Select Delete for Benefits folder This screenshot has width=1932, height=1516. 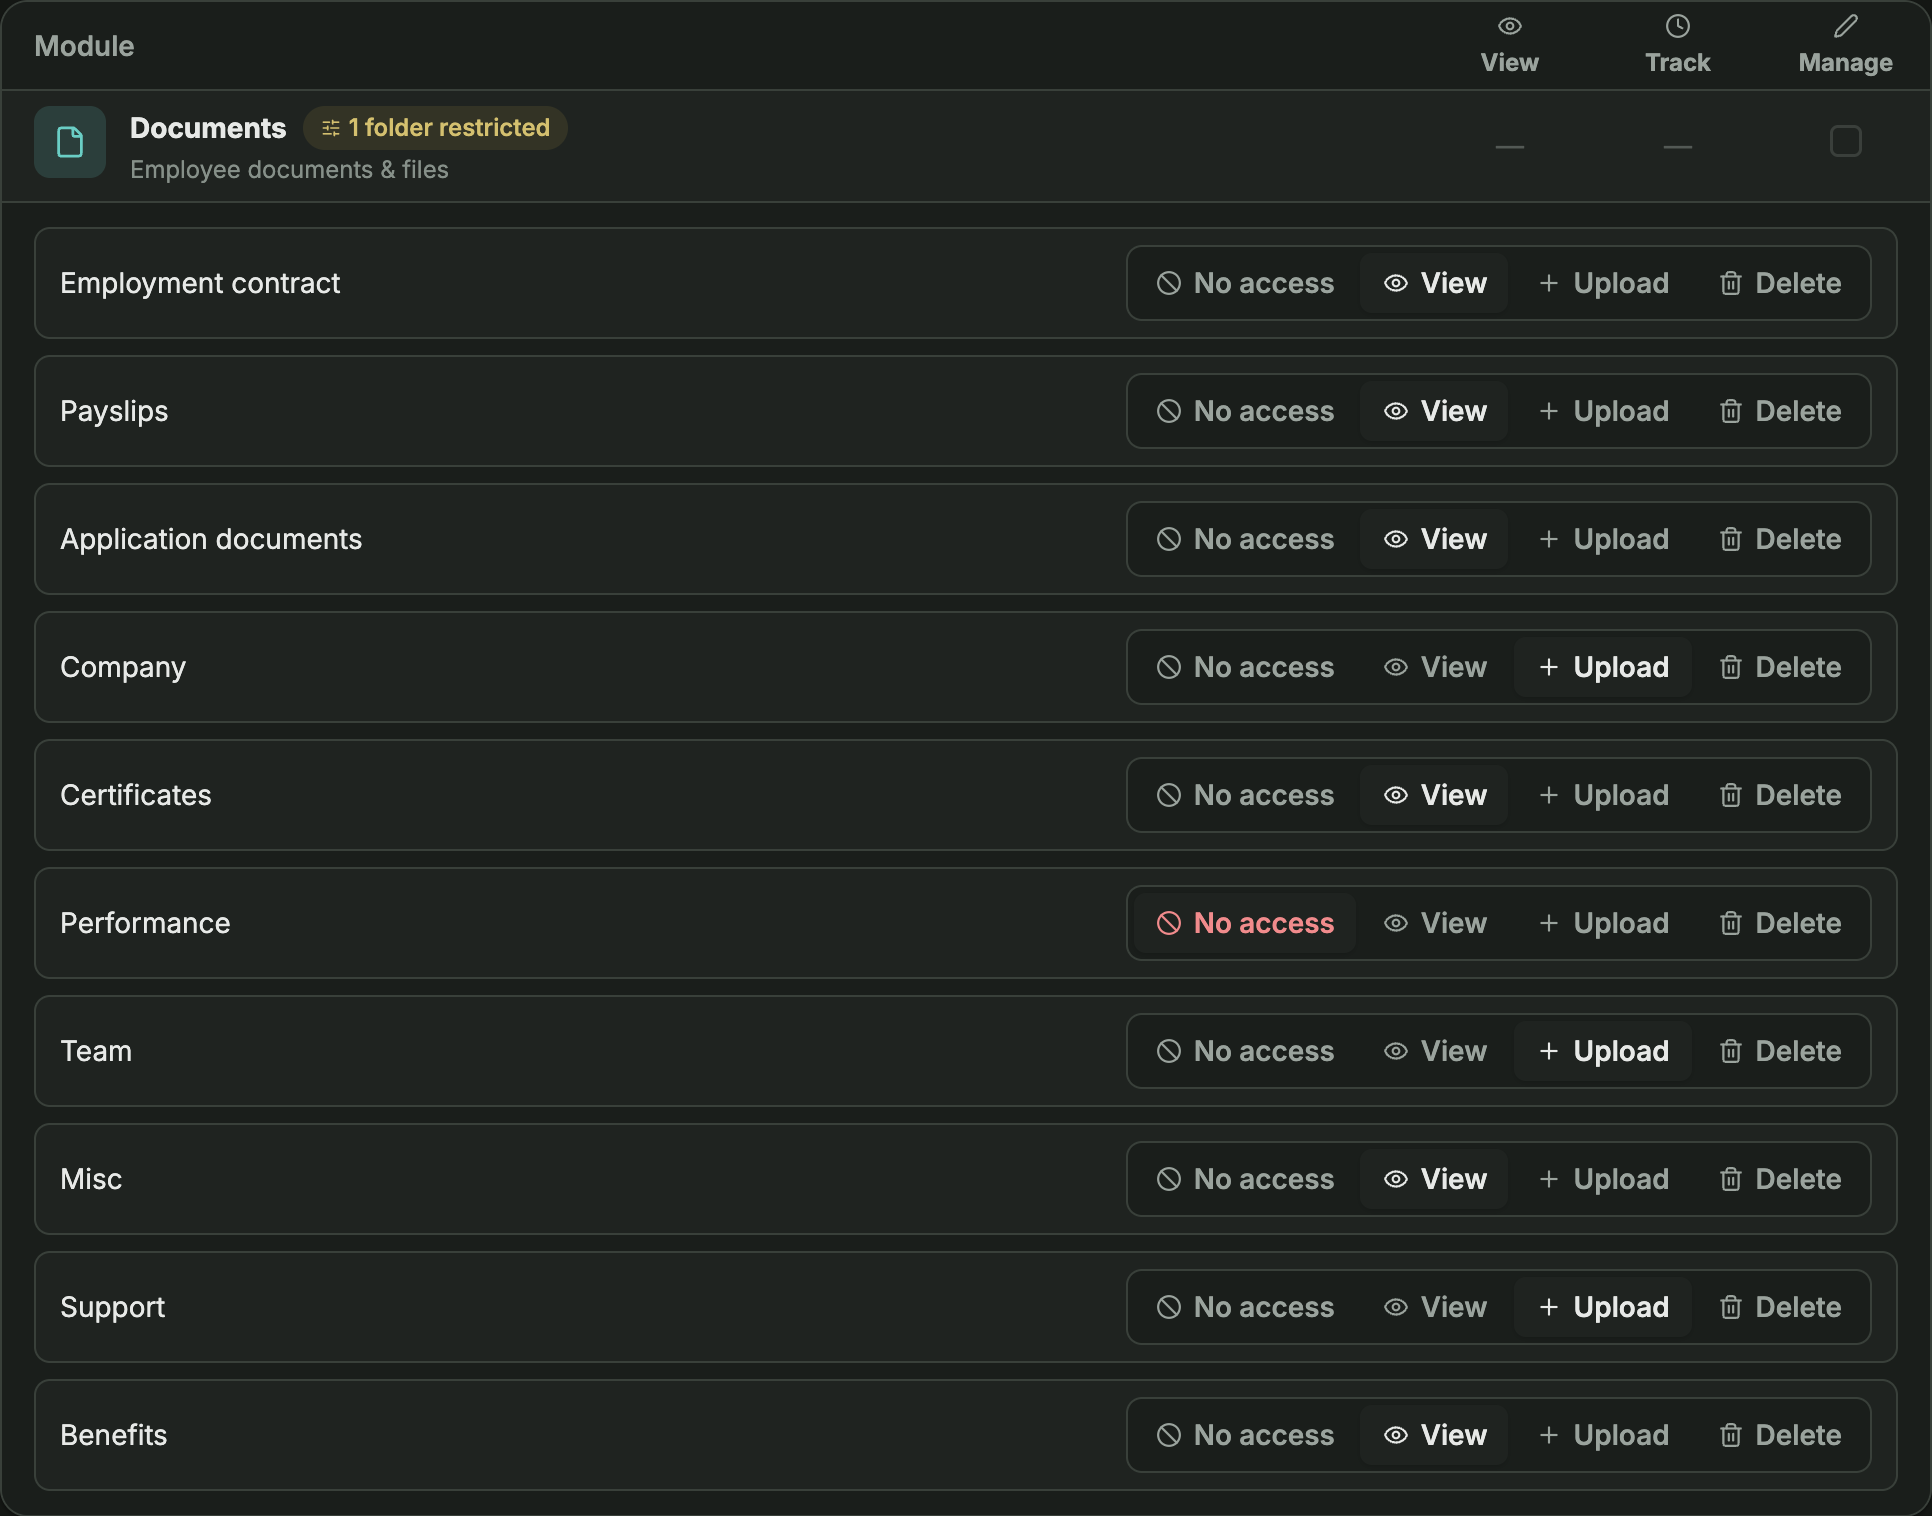[1780, 1435]
